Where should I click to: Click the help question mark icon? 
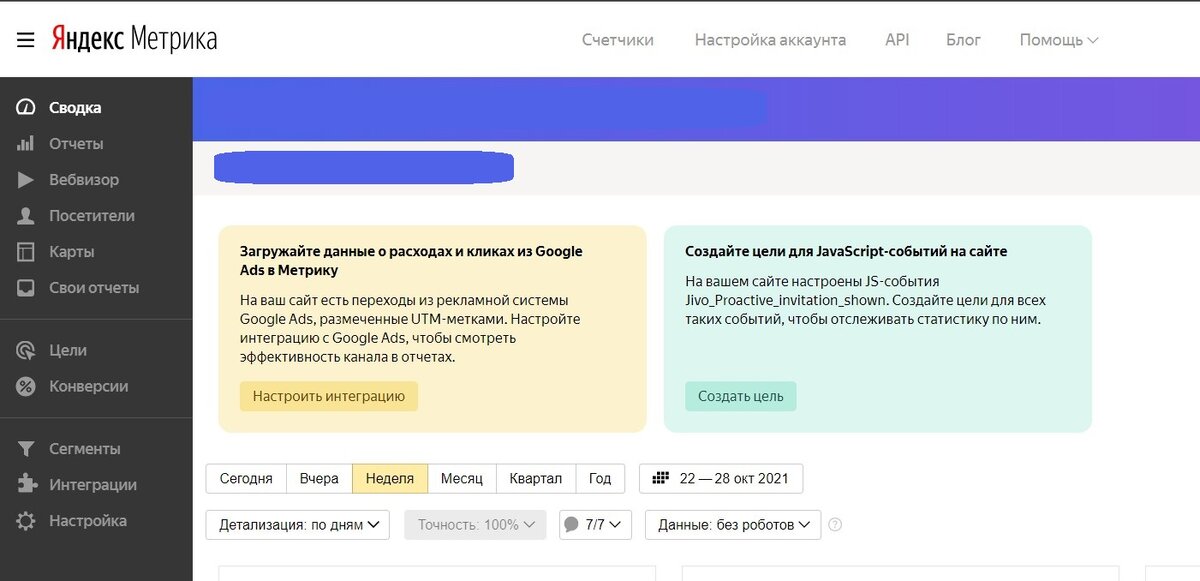coord(835,524)
